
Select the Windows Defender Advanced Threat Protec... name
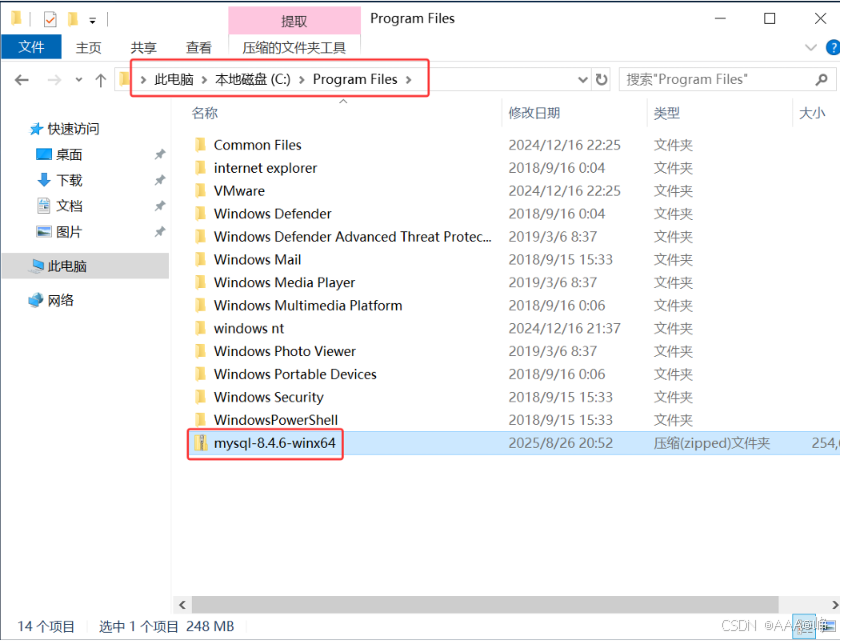tap(352, 237)
